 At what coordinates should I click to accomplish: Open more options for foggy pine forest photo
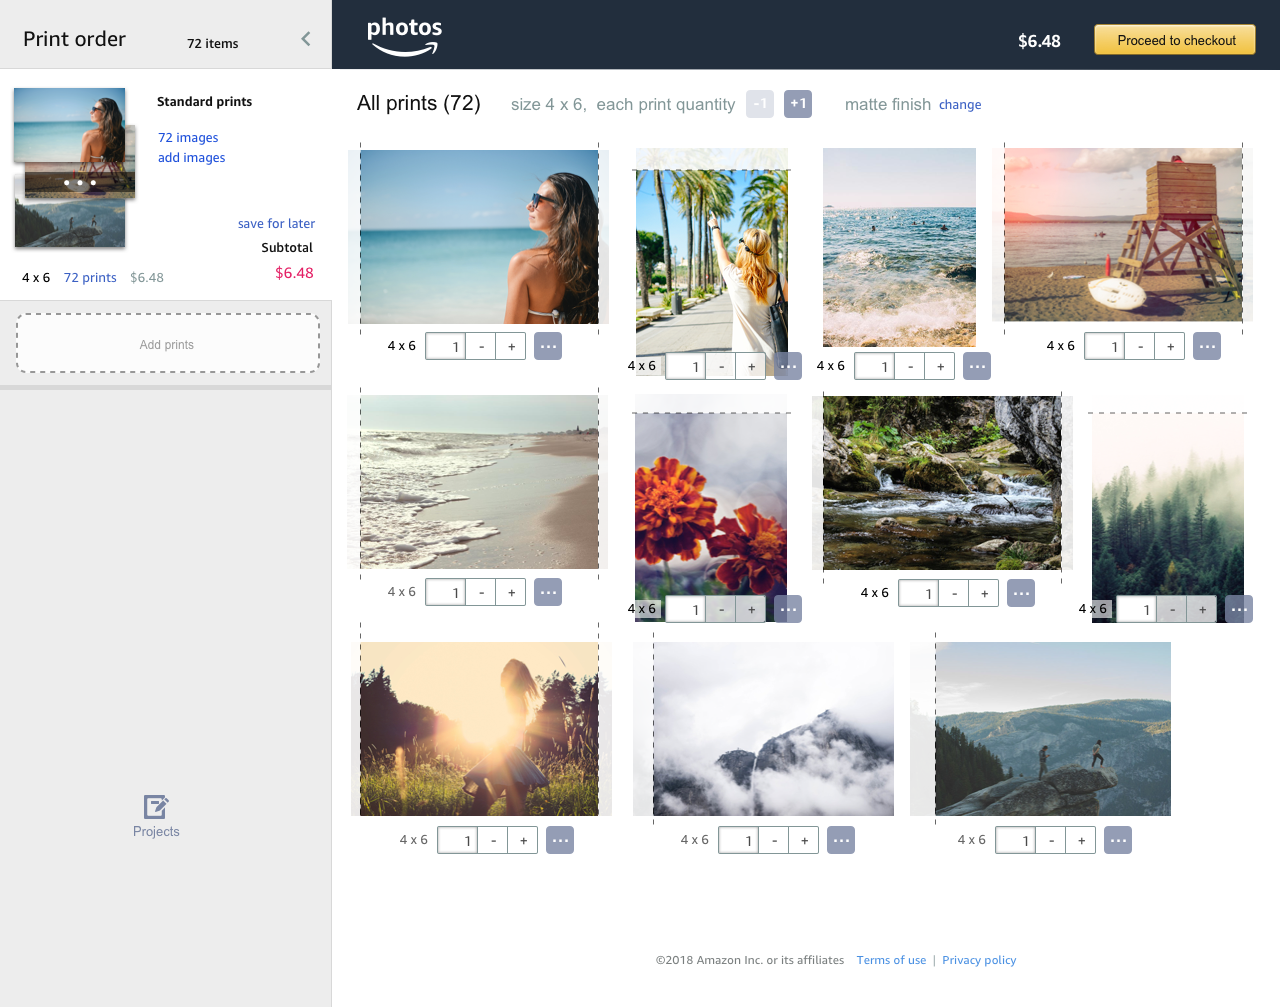(x=1239, y=609)
